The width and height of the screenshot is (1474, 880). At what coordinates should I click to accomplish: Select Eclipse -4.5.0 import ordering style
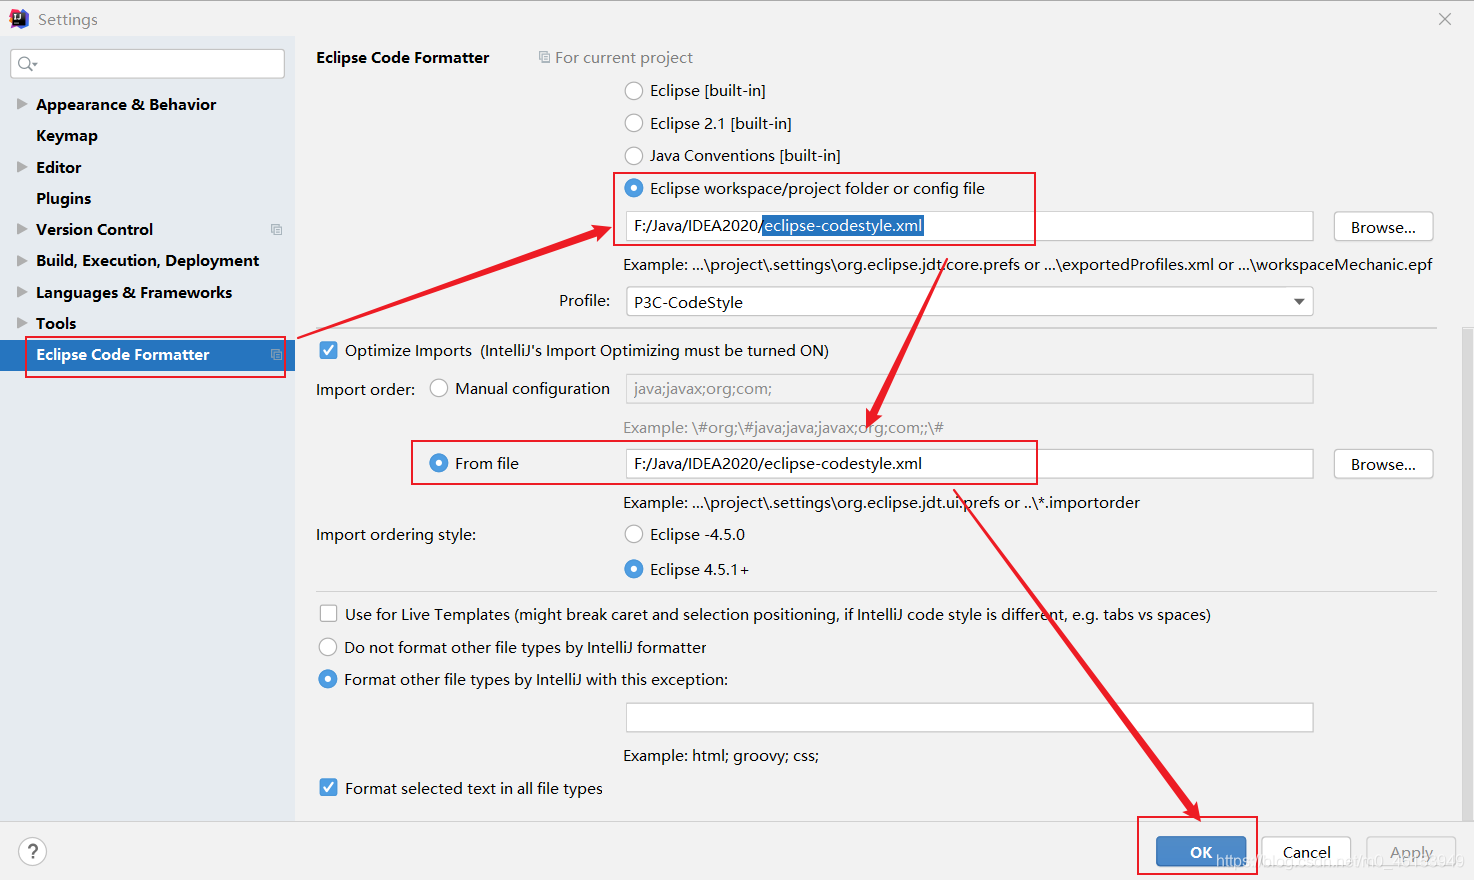coord(634,534)
